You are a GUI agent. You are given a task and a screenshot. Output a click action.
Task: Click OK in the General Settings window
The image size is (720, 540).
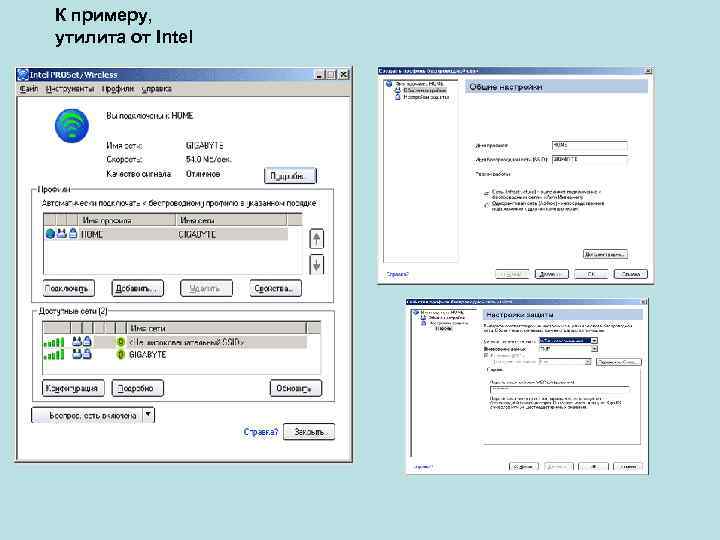click(x=591, y=274)
